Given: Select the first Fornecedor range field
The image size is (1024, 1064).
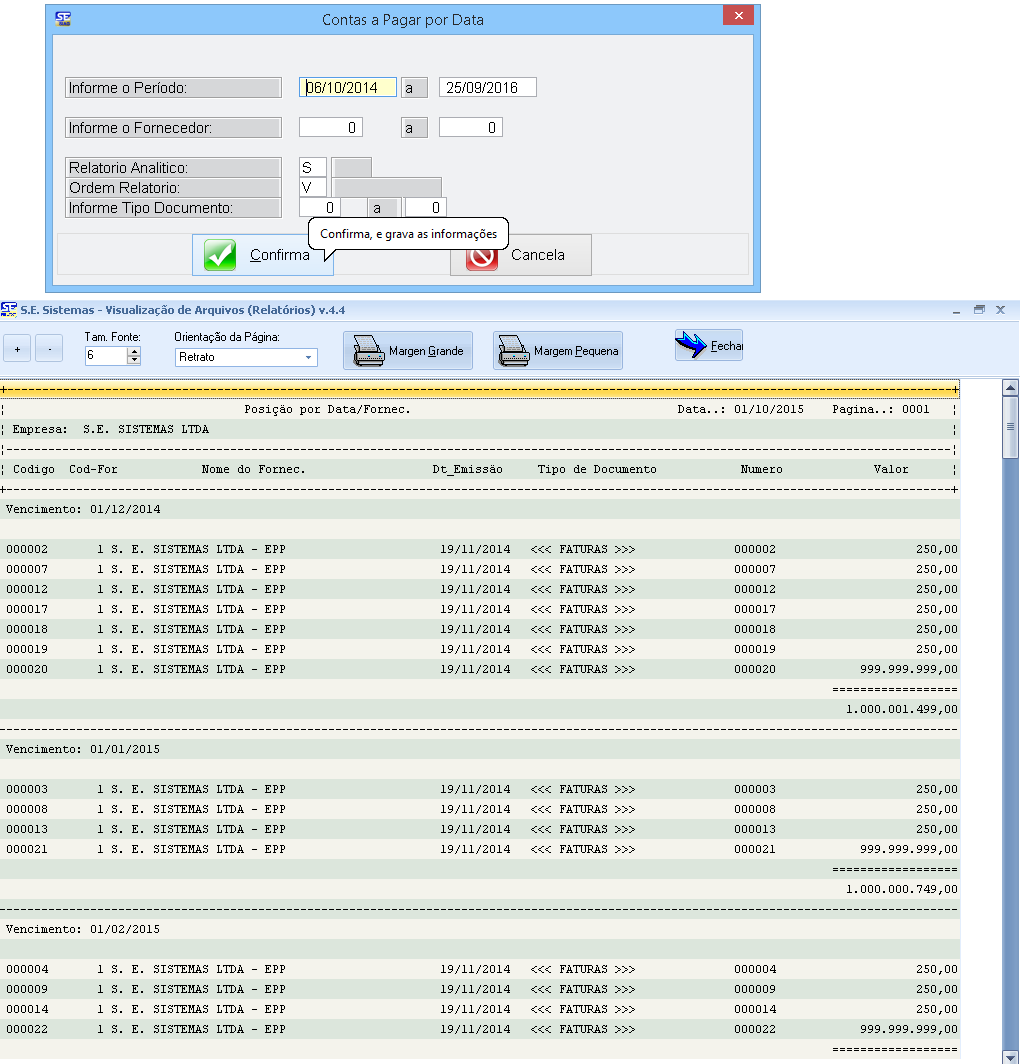Looking at the screenshot, I should (x=330, y=128).
